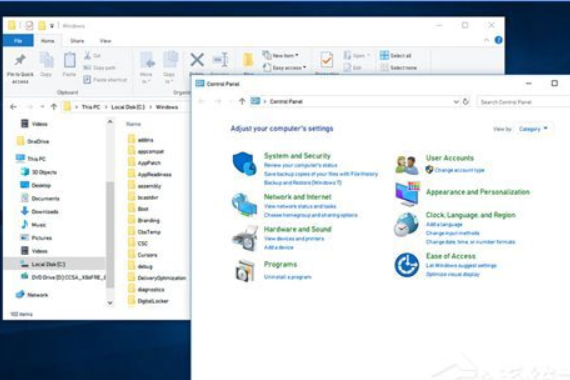The width and height of the screenshot is (570, 380).
Task: Select Network in navigation pane
Action: 32,295
